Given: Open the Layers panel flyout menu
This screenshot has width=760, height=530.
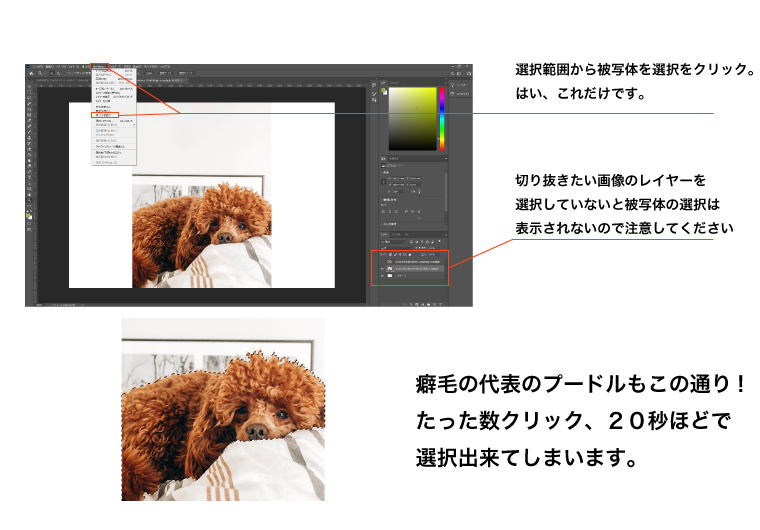Looking at the screenshot, I should click(x=446, y=235).
